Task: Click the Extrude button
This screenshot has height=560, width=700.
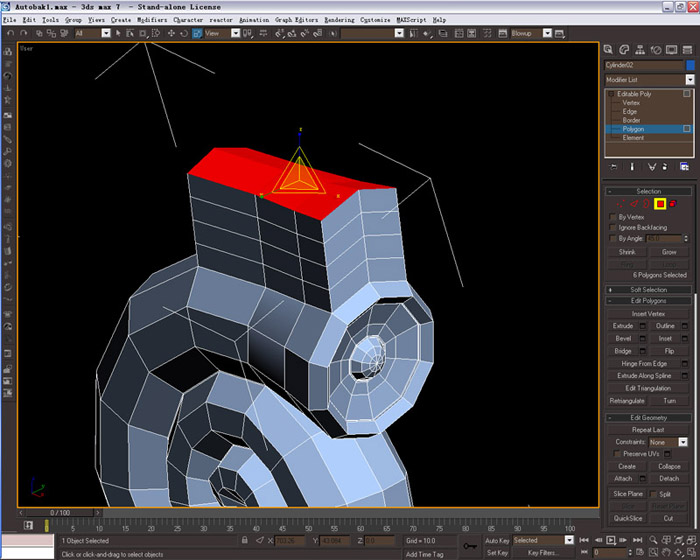Action: (623, 326)
